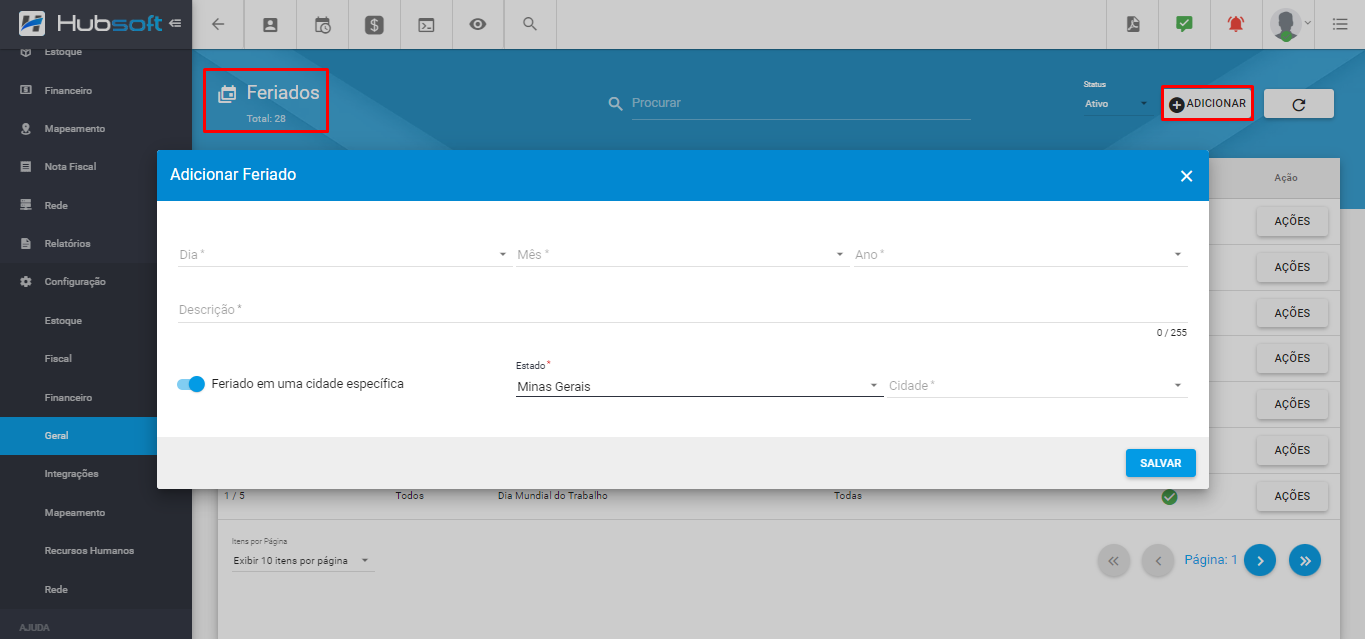Click the Descrição text field
The height and width of the screenshot is (639, 1365).
[682, 311]
